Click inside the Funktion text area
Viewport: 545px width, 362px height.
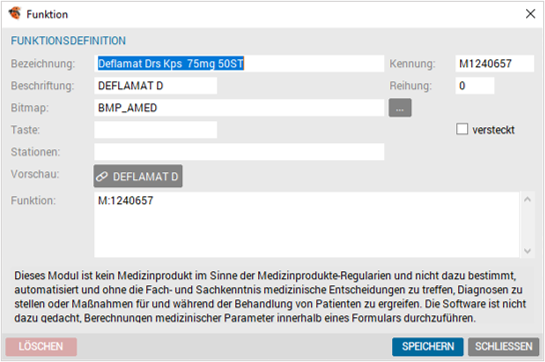tap(307, 225)
